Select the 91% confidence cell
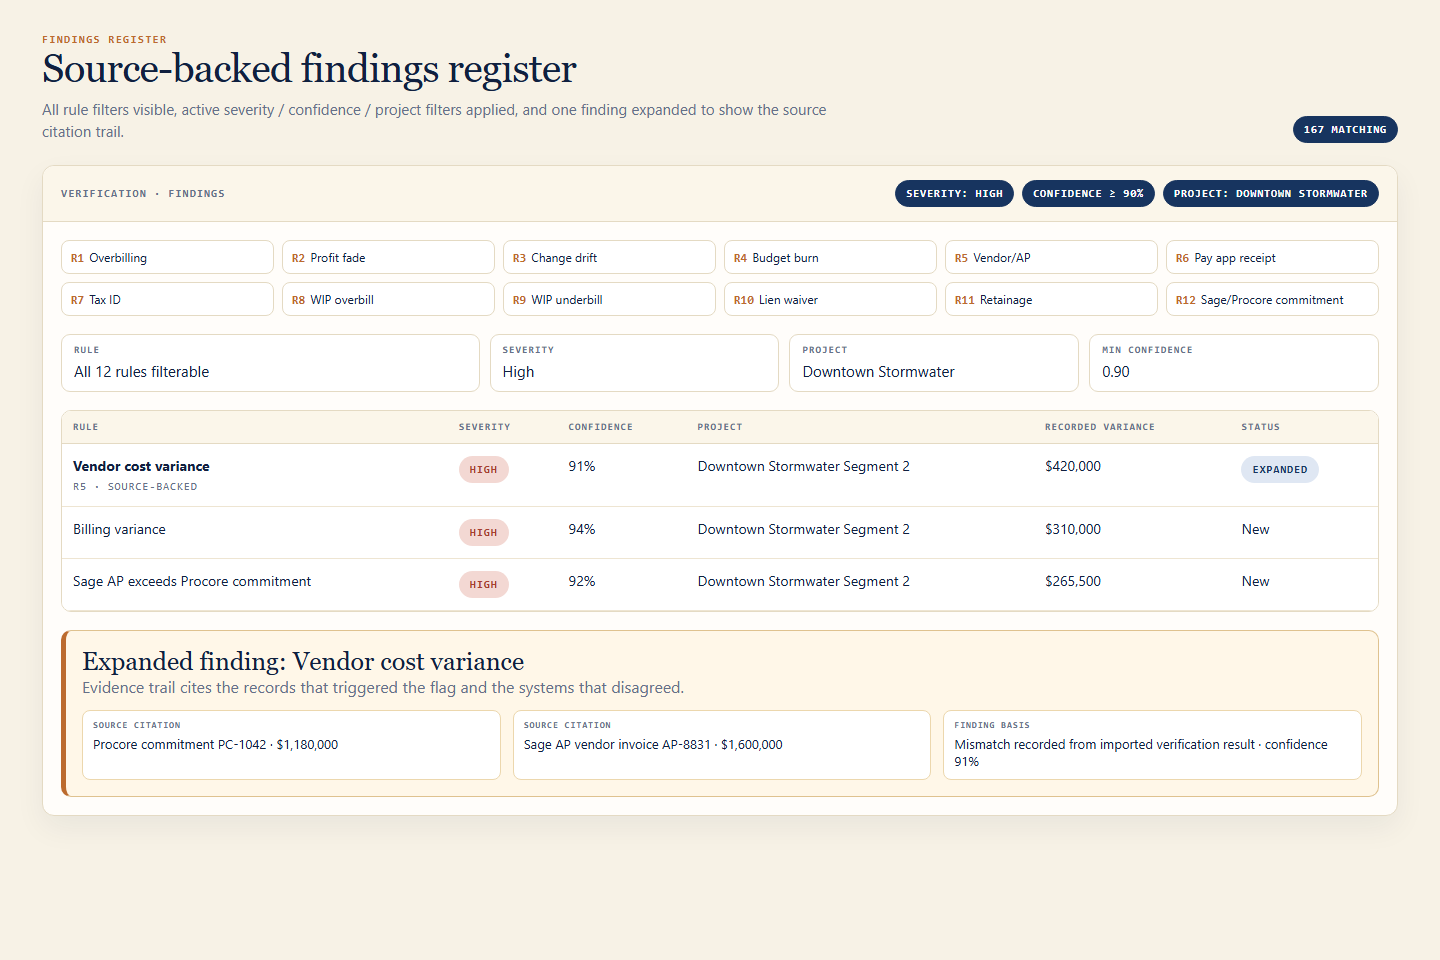The width and height of the screenshot is (1440, 960). pos(582,466)
